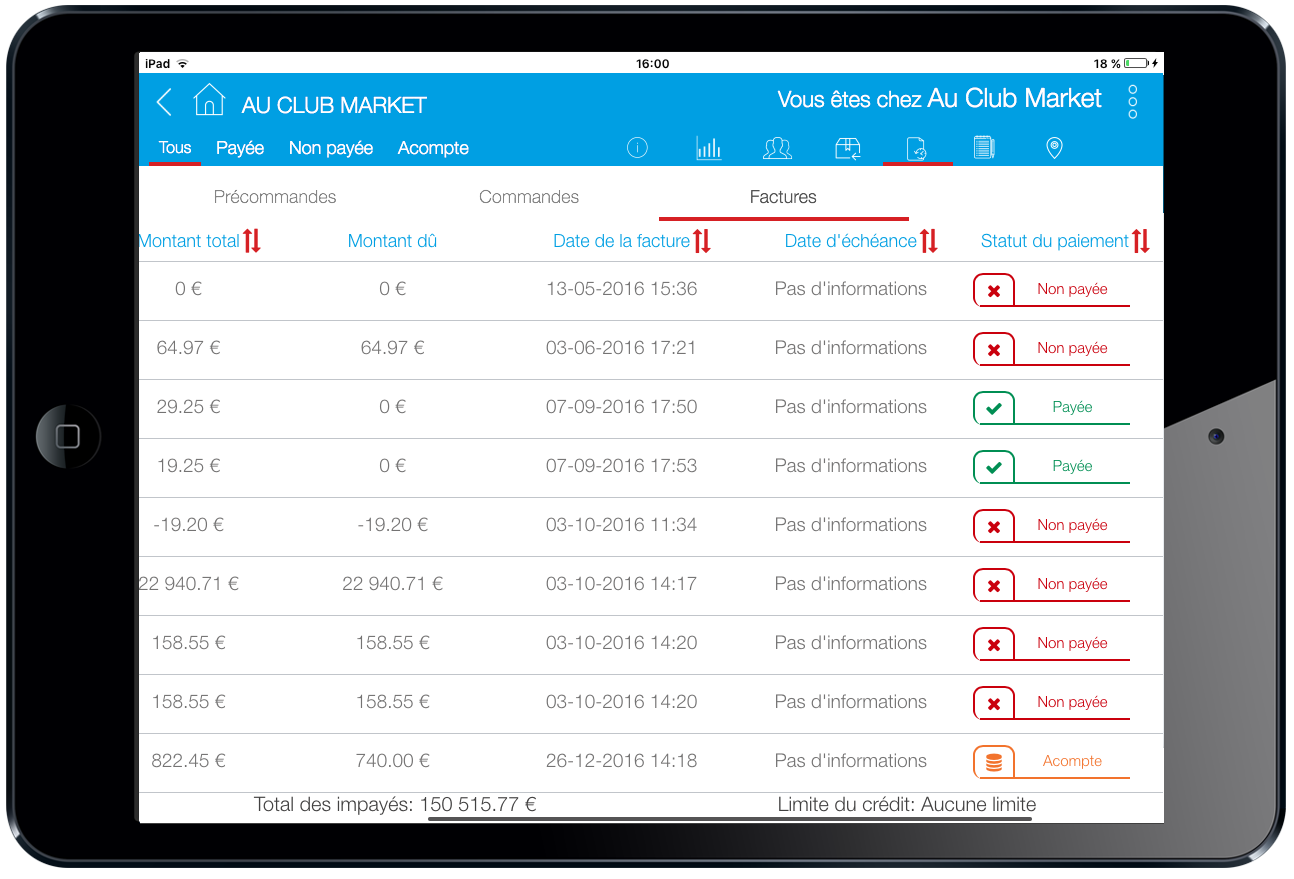Tap the Wi-Fi icon in the status bar
1294x879 pixels.
coord(183,63)
